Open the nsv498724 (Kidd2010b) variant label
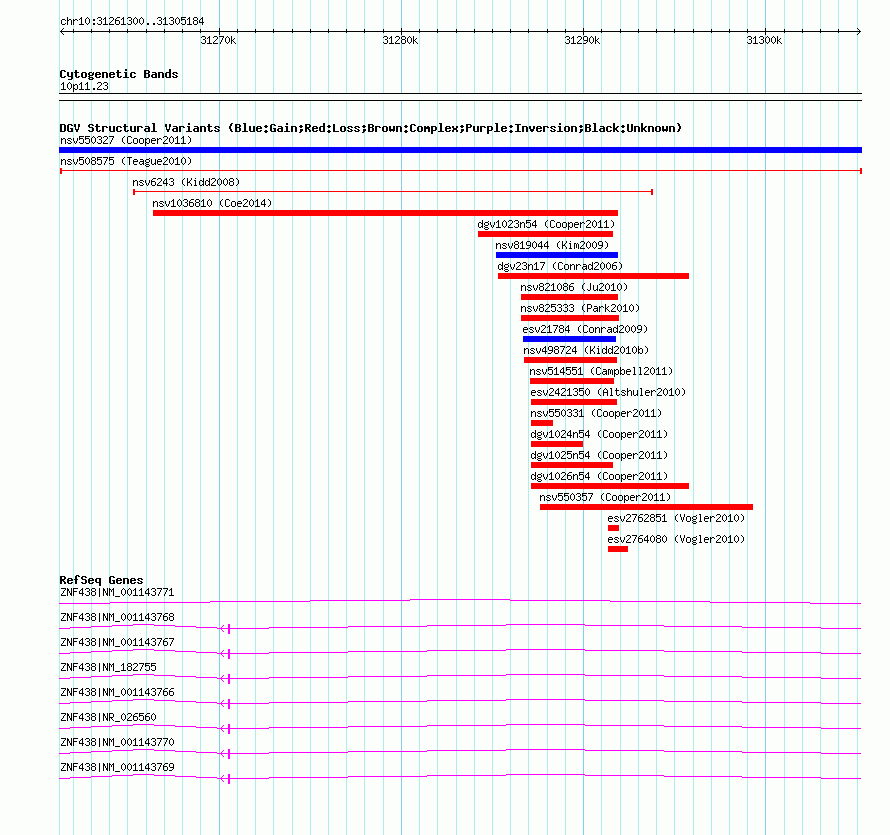 586,350
